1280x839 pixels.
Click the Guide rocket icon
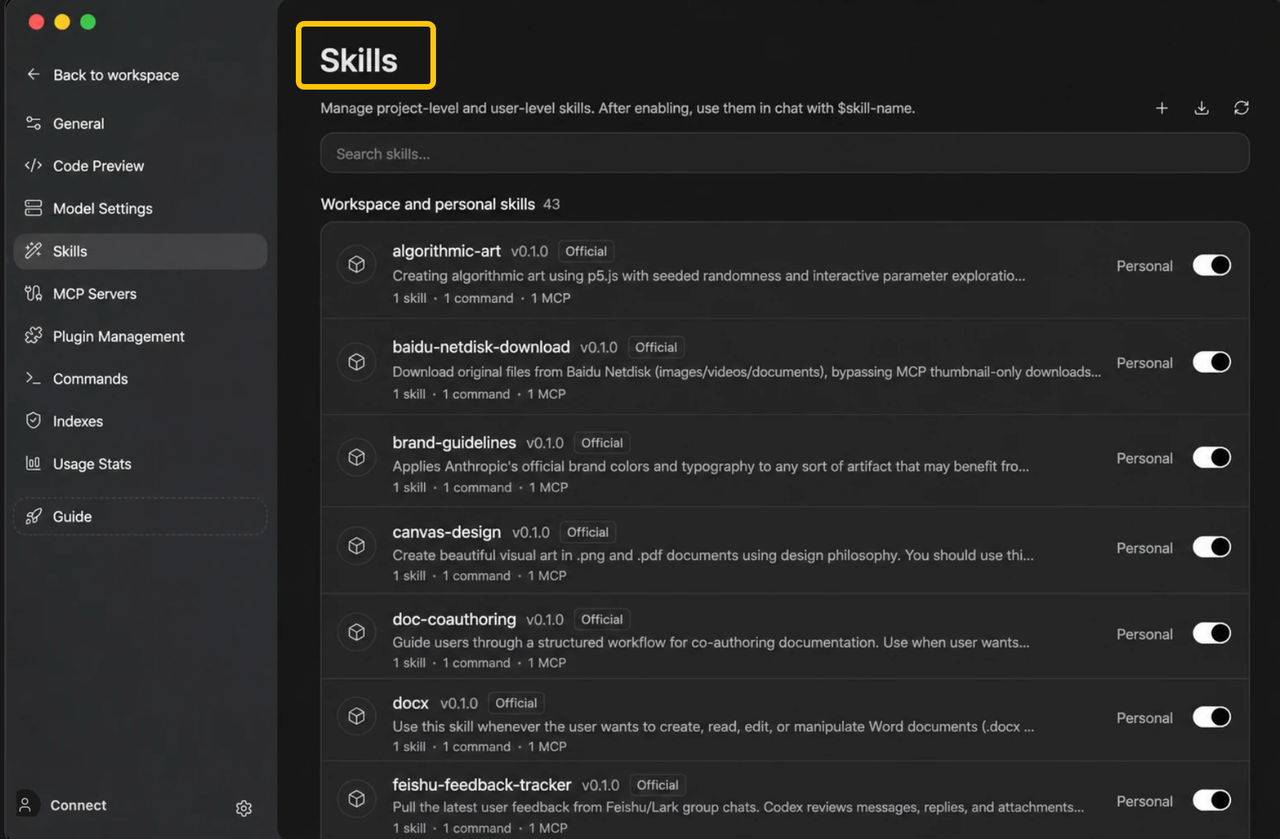33,517
